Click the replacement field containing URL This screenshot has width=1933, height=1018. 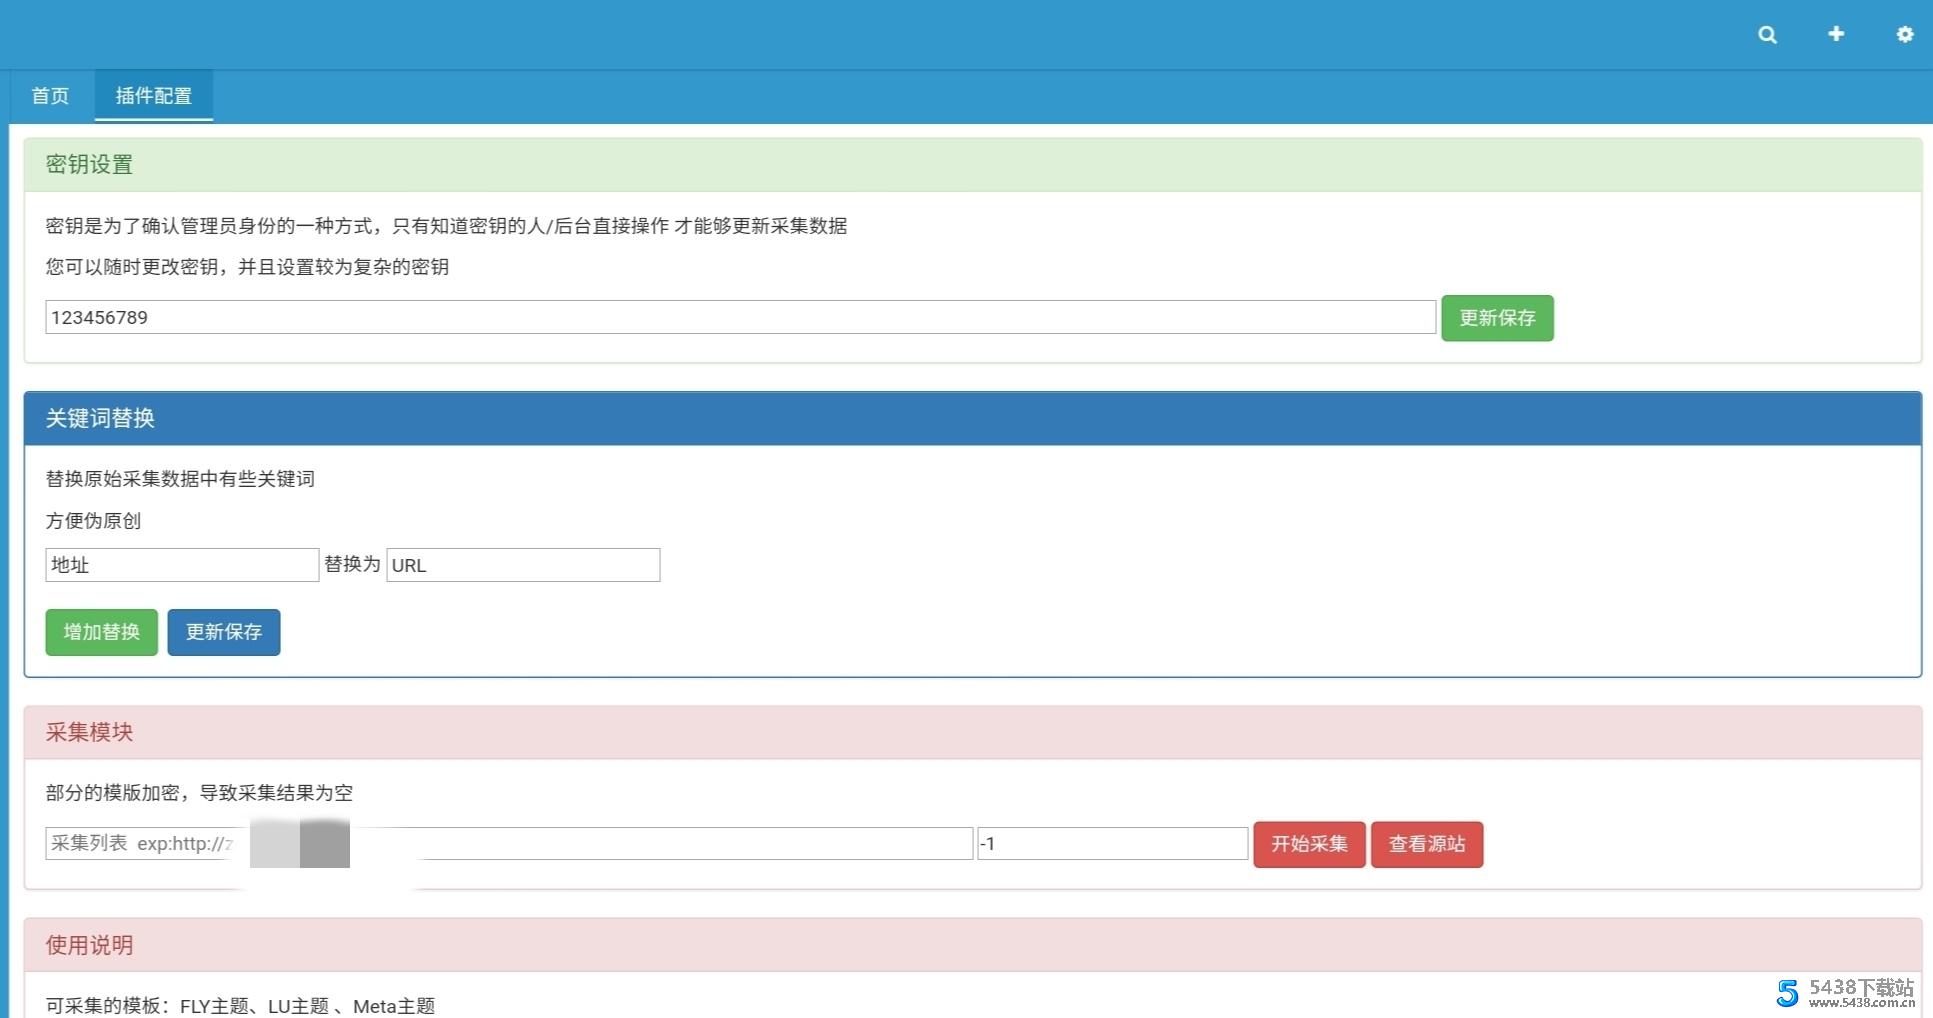pos(522,564)
